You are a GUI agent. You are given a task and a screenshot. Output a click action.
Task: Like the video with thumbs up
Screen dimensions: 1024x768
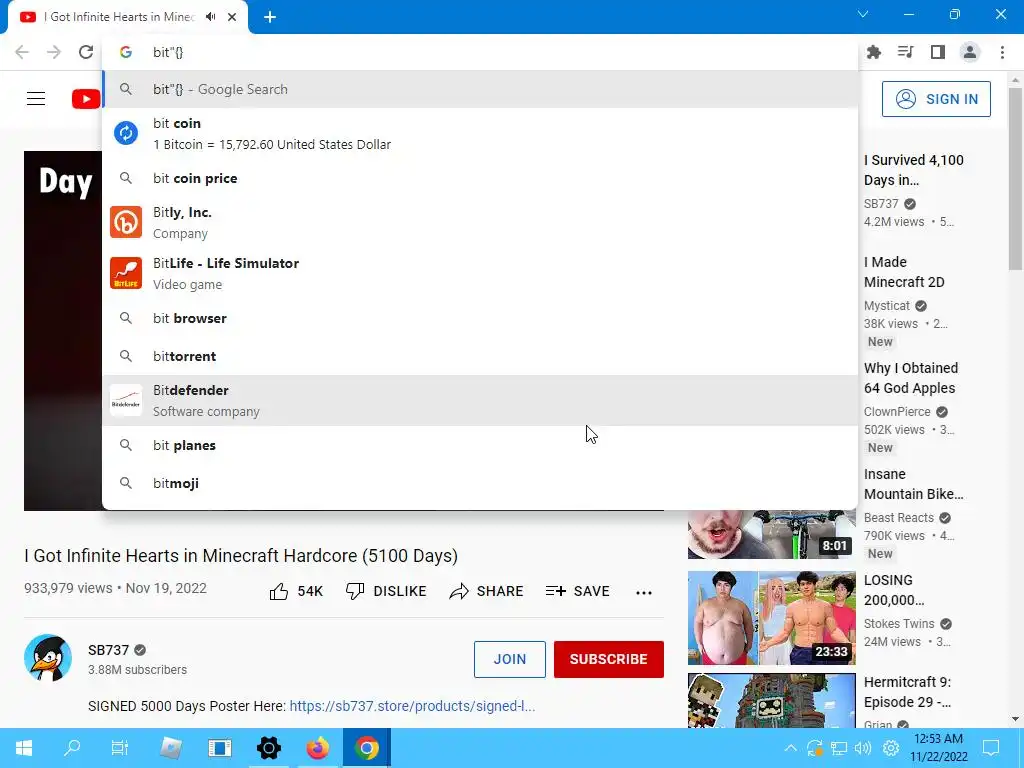[296, 592]
